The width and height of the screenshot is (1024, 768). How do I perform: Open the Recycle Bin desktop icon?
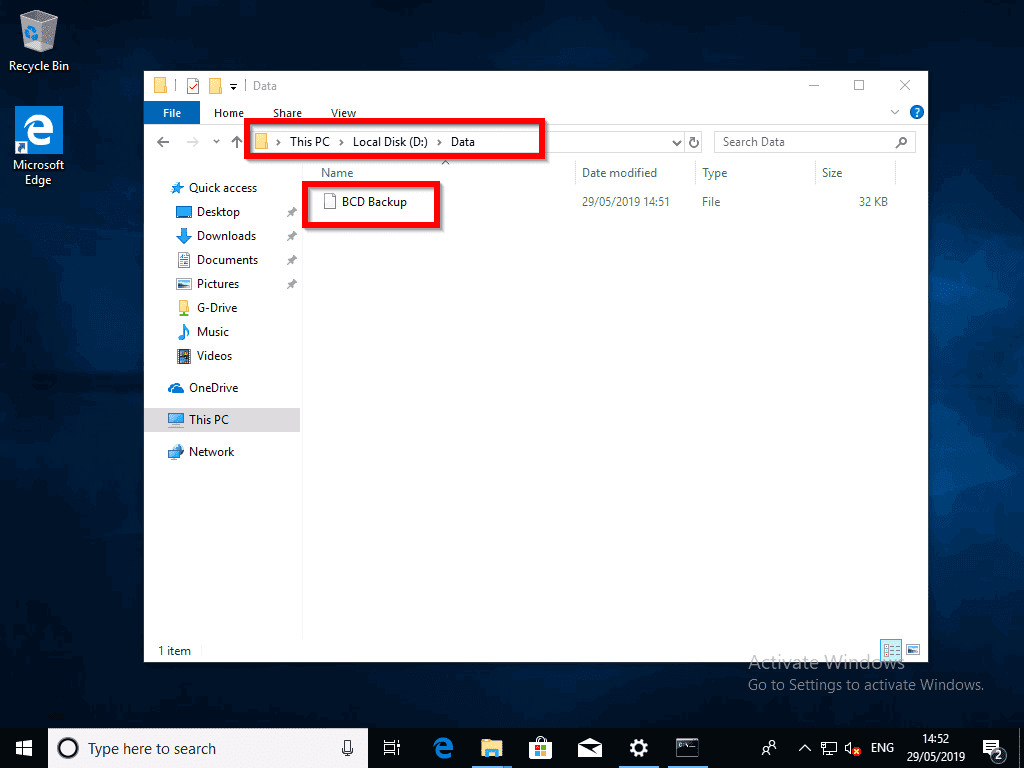click(x=38, y=42)
